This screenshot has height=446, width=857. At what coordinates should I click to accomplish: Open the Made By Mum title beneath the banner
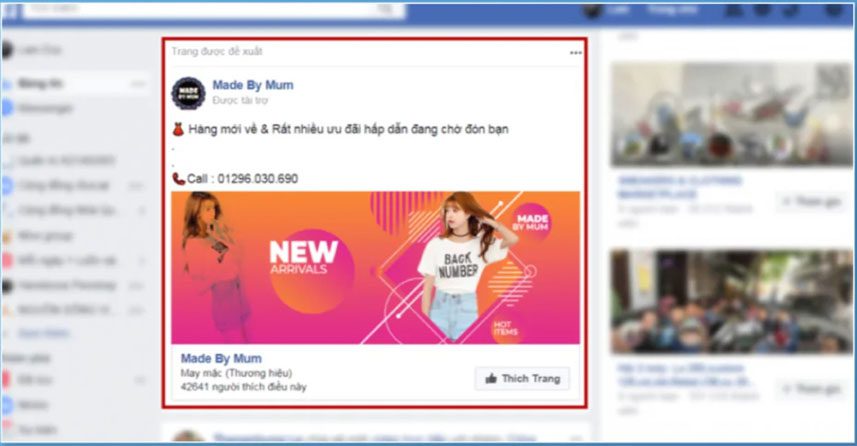pyautogui.click(x=221, y=359)
